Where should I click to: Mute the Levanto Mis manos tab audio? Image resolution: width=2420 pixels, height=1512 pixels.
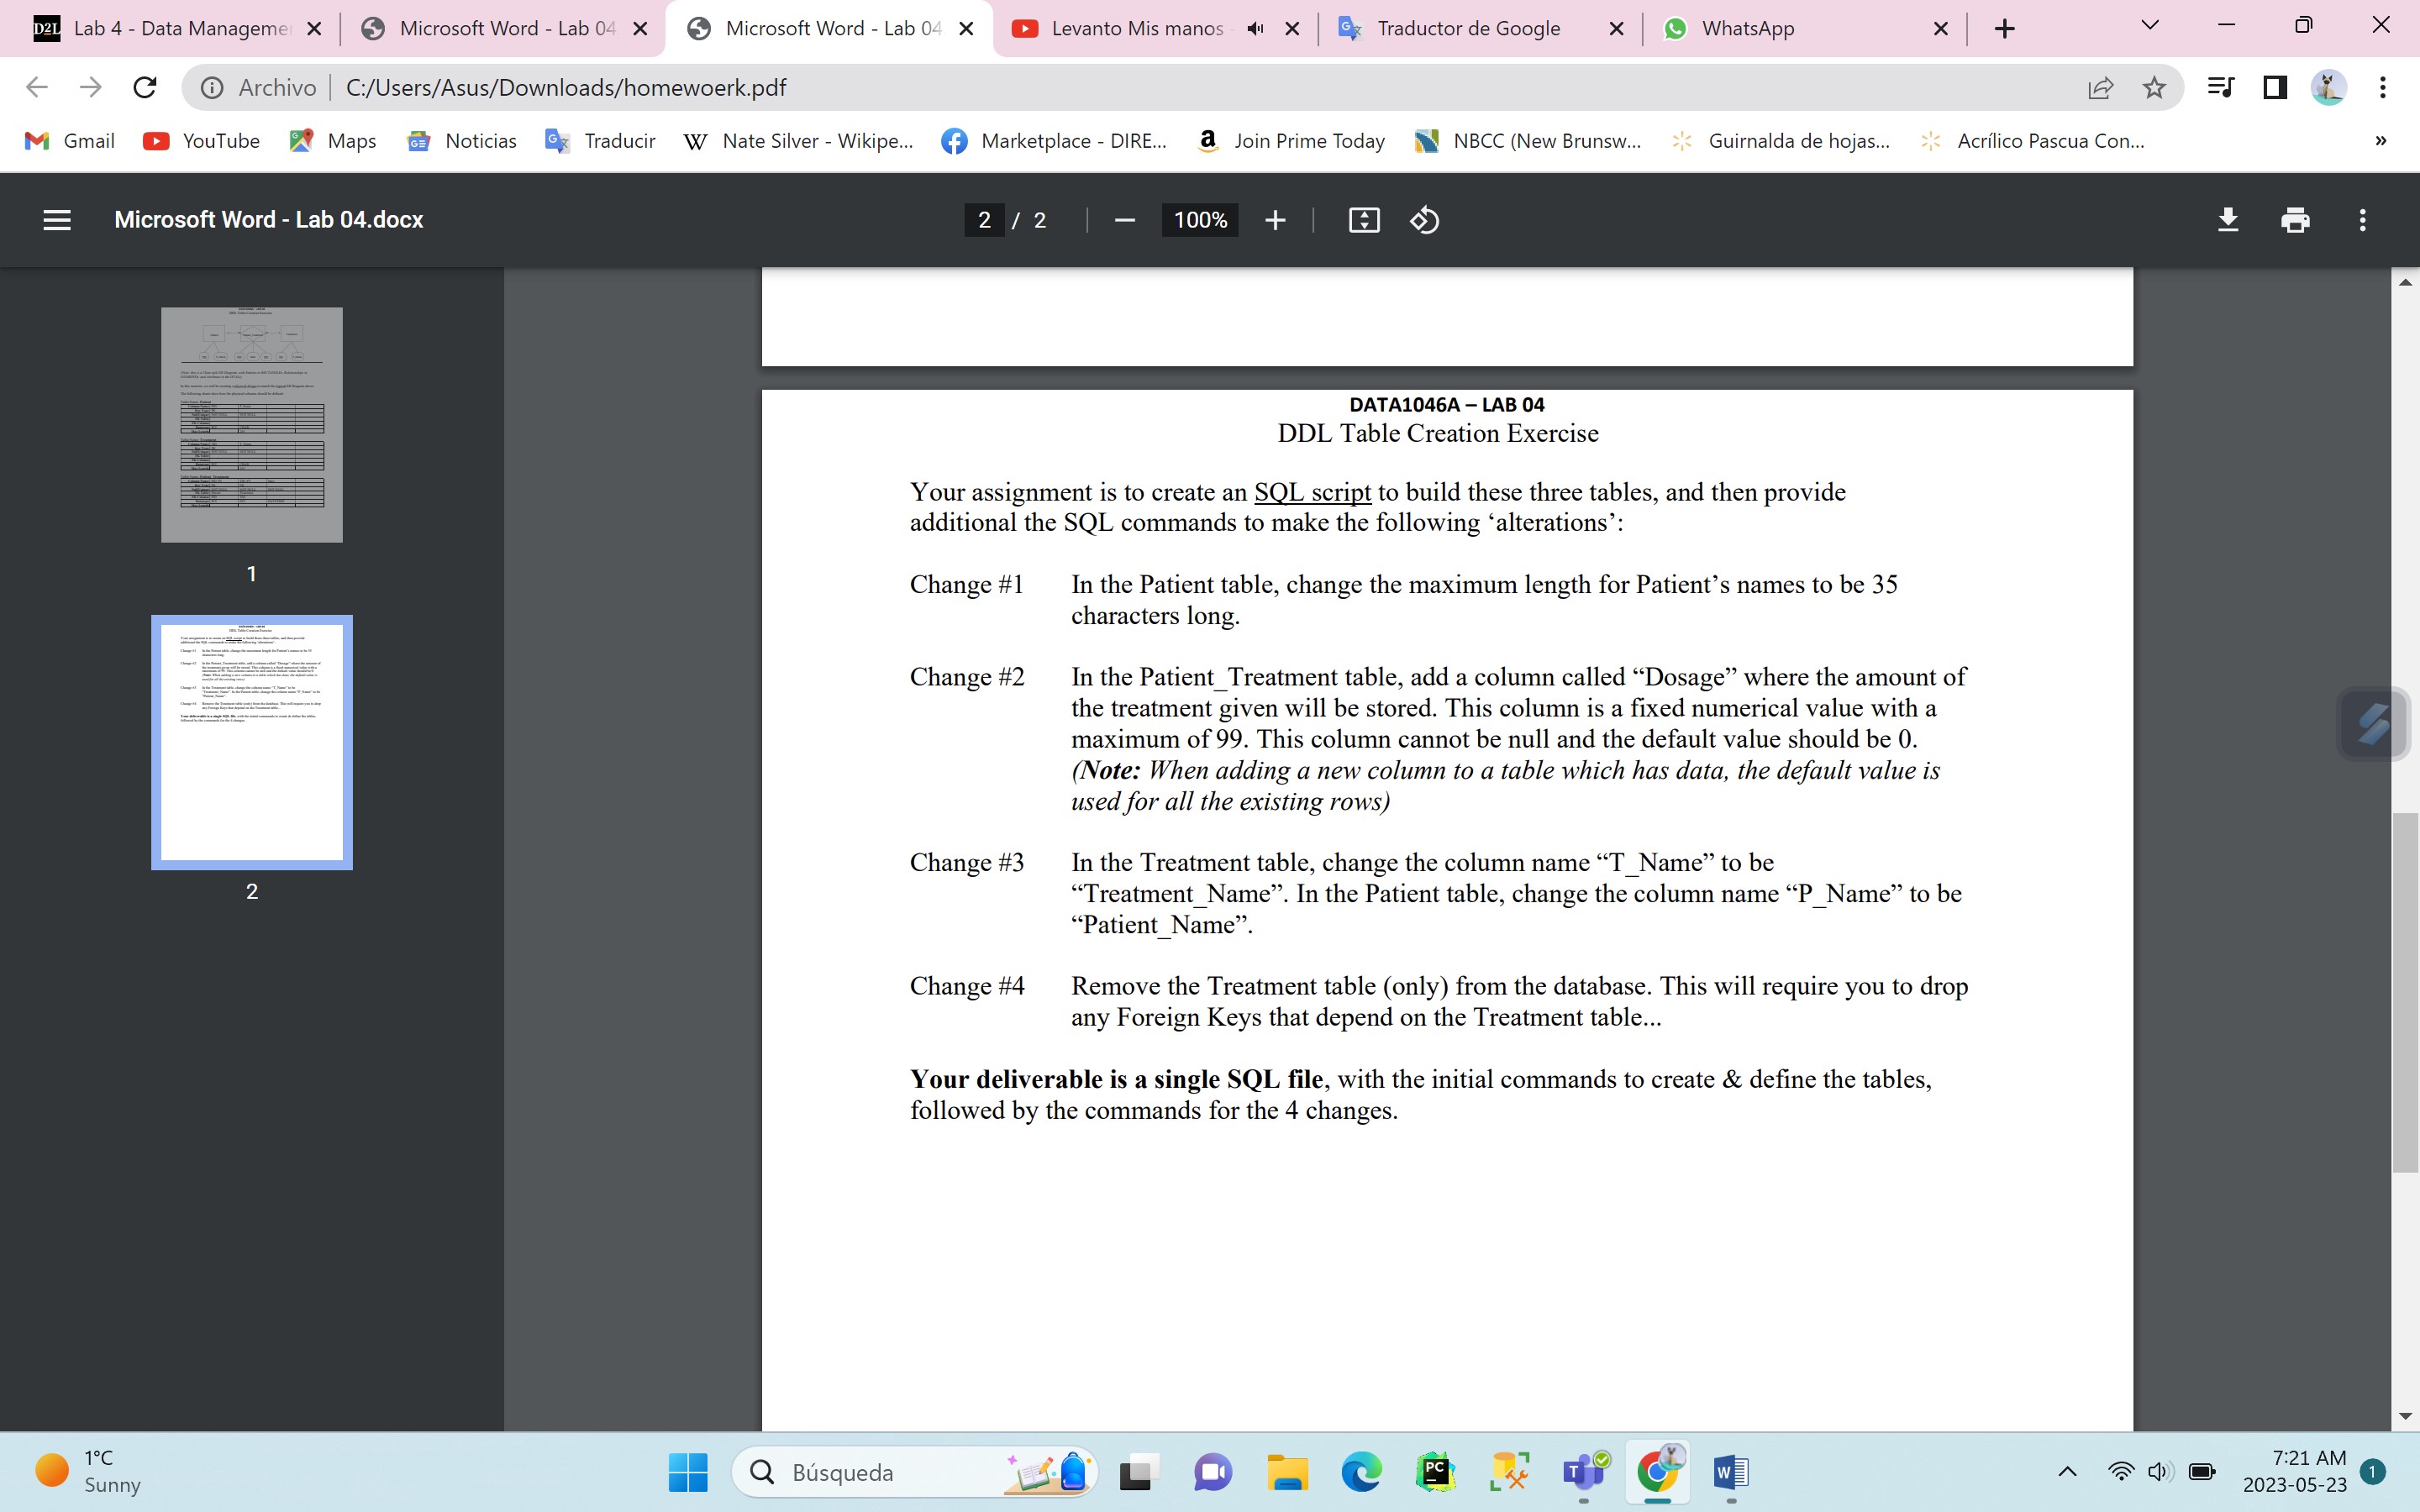coord(1256,29)
